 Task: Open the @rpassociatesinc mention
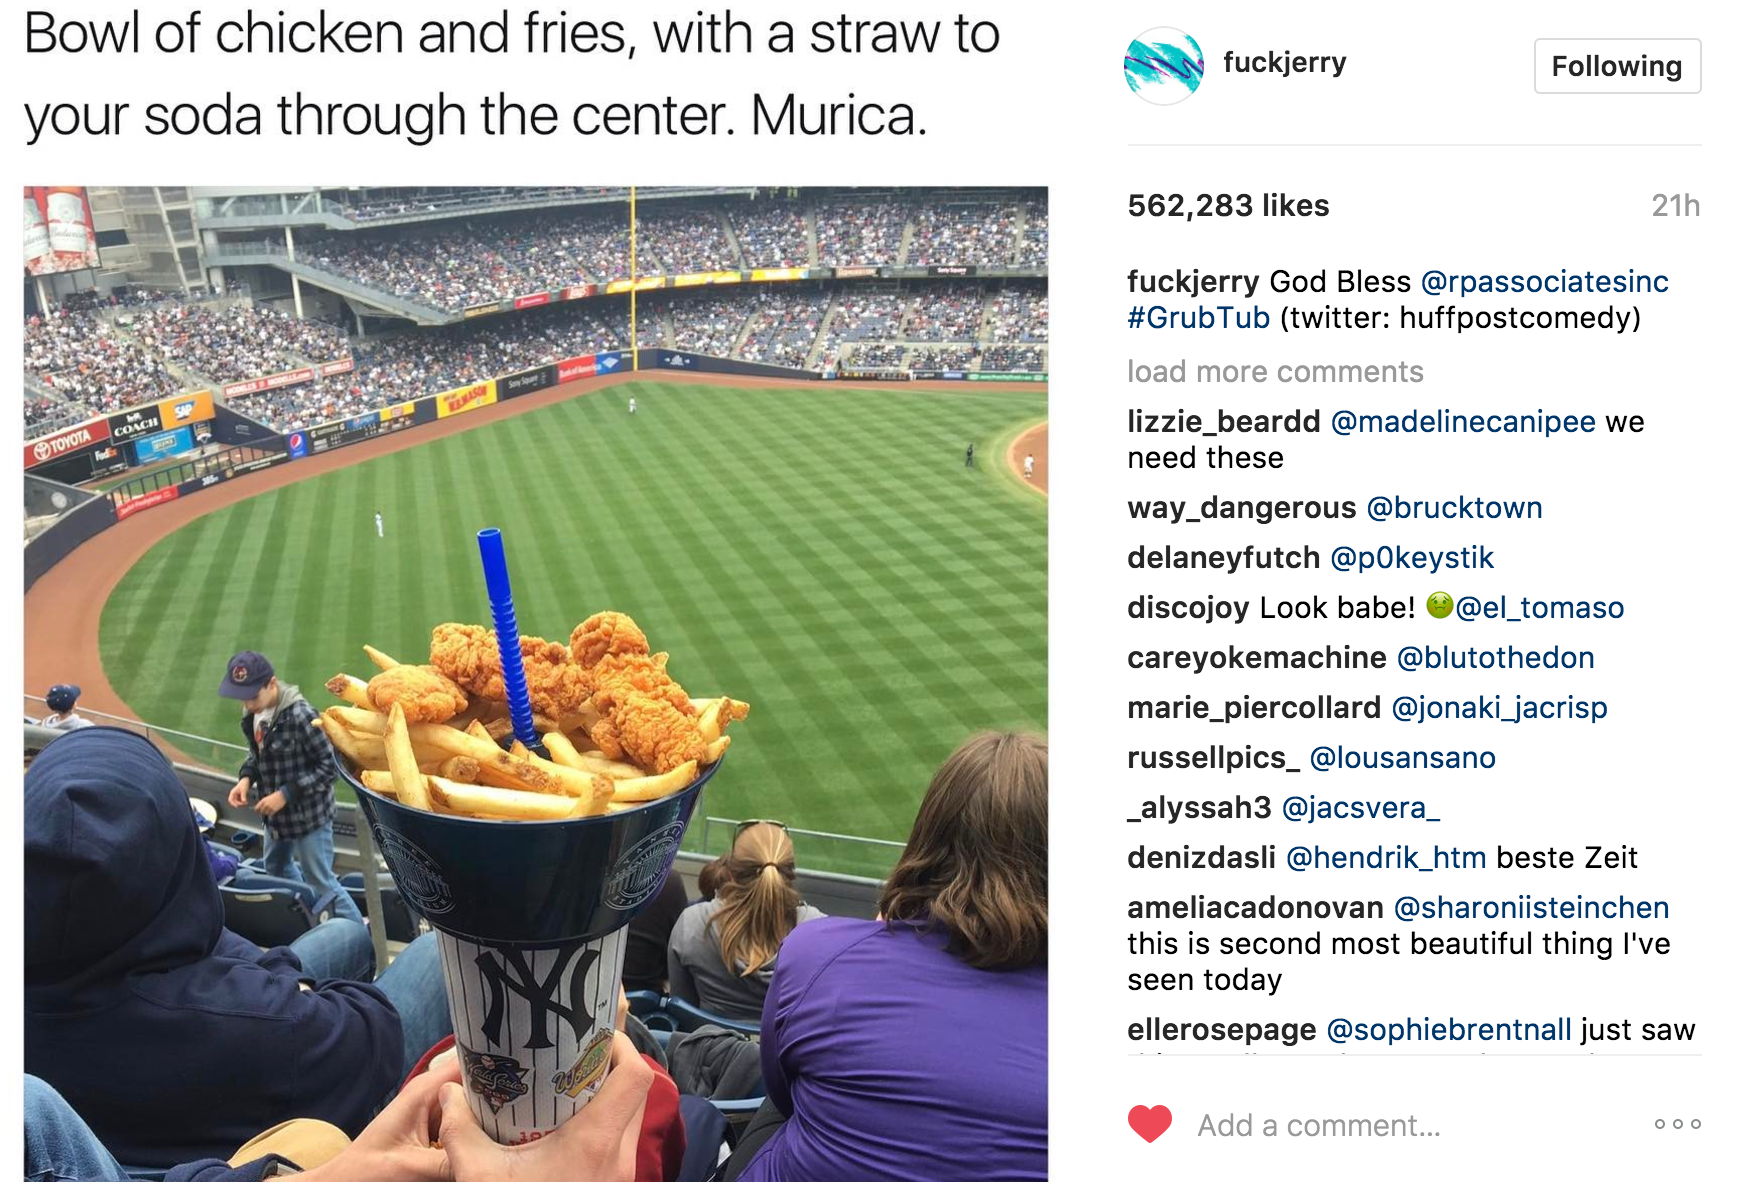(x=1544, y=282)
